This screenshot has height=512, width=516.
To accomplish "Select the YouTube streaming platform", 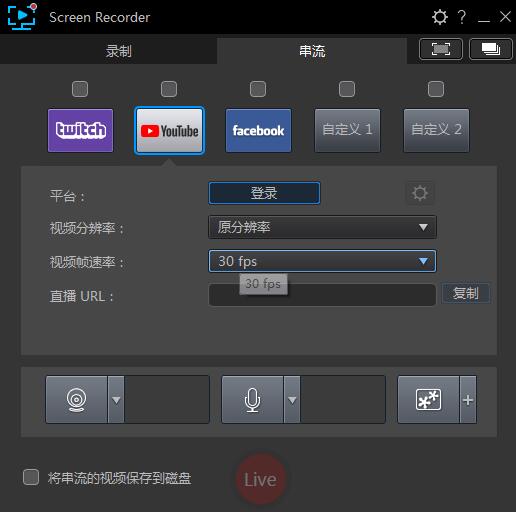I will tap(169, 130).
